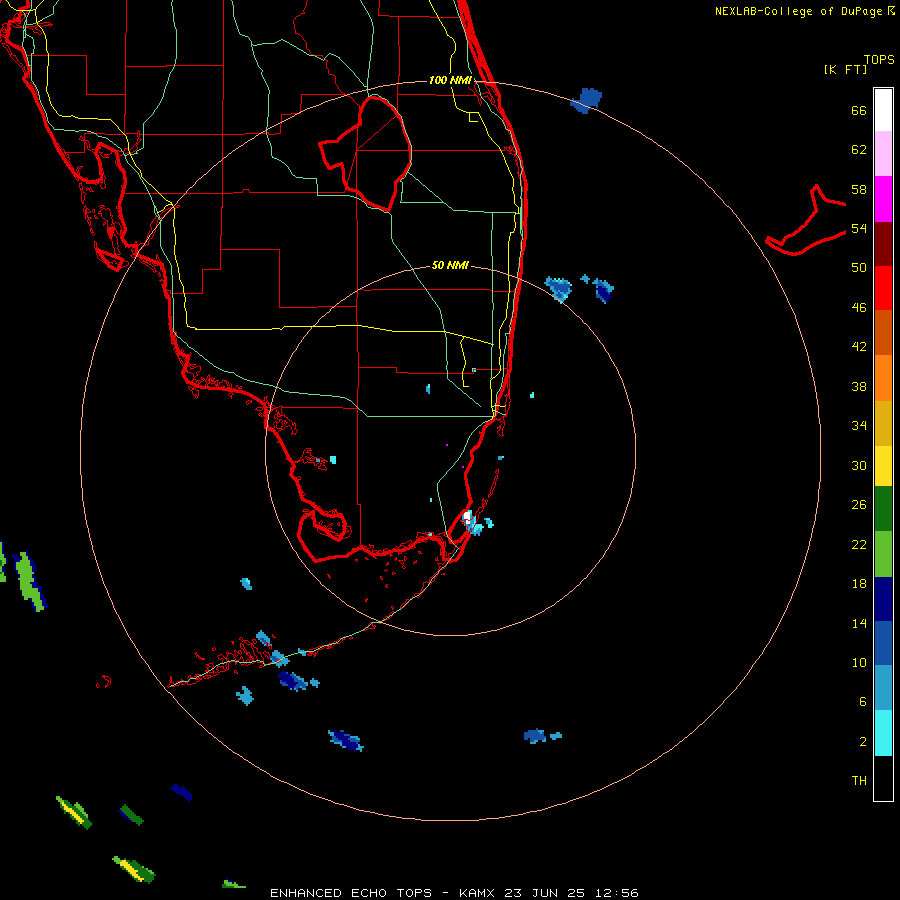900x900 pixels.
Task: Select the black TH swatch at the legend bottom
Action: pyautogui.click(x=883, y=778)
